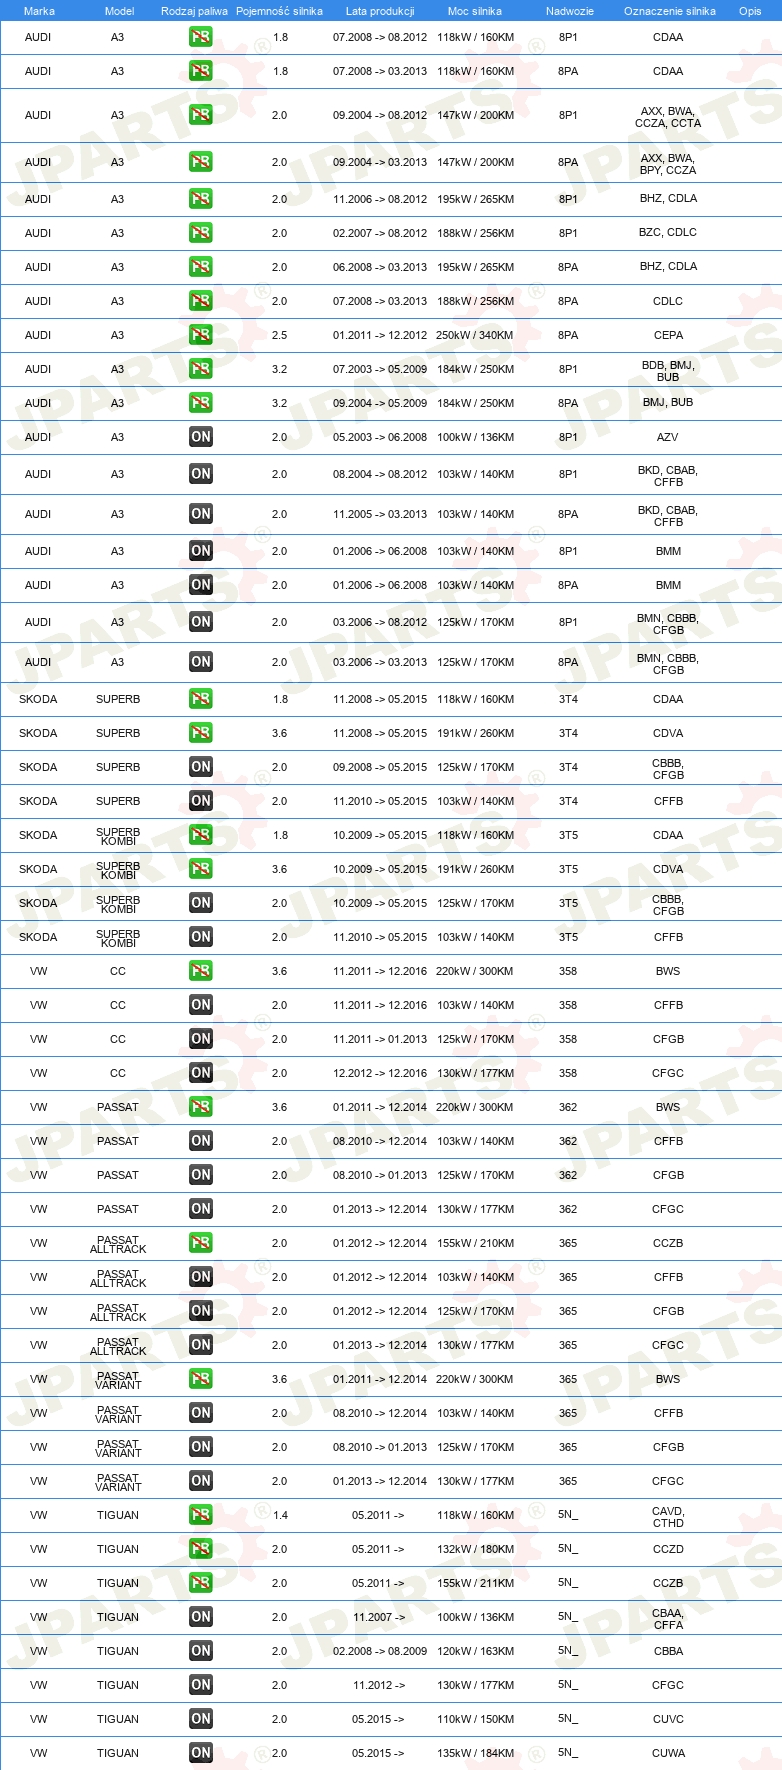Click the AZV engine code
Viewport: 782px width, 1770px height.
[x=668, y=437]
